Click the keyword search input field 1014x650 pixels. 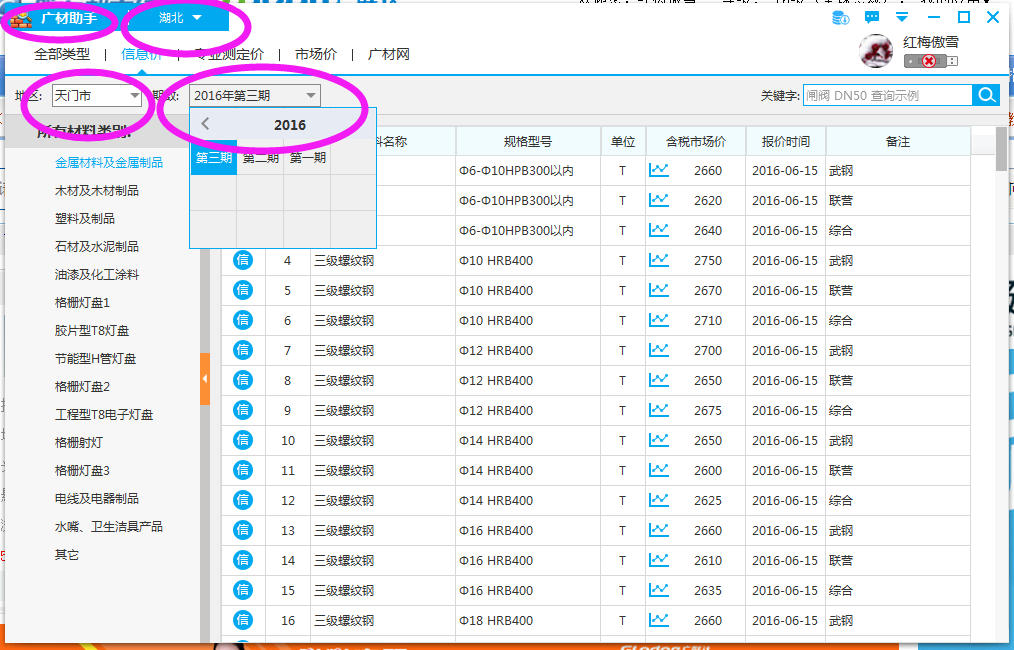click(x=887, y=96)
